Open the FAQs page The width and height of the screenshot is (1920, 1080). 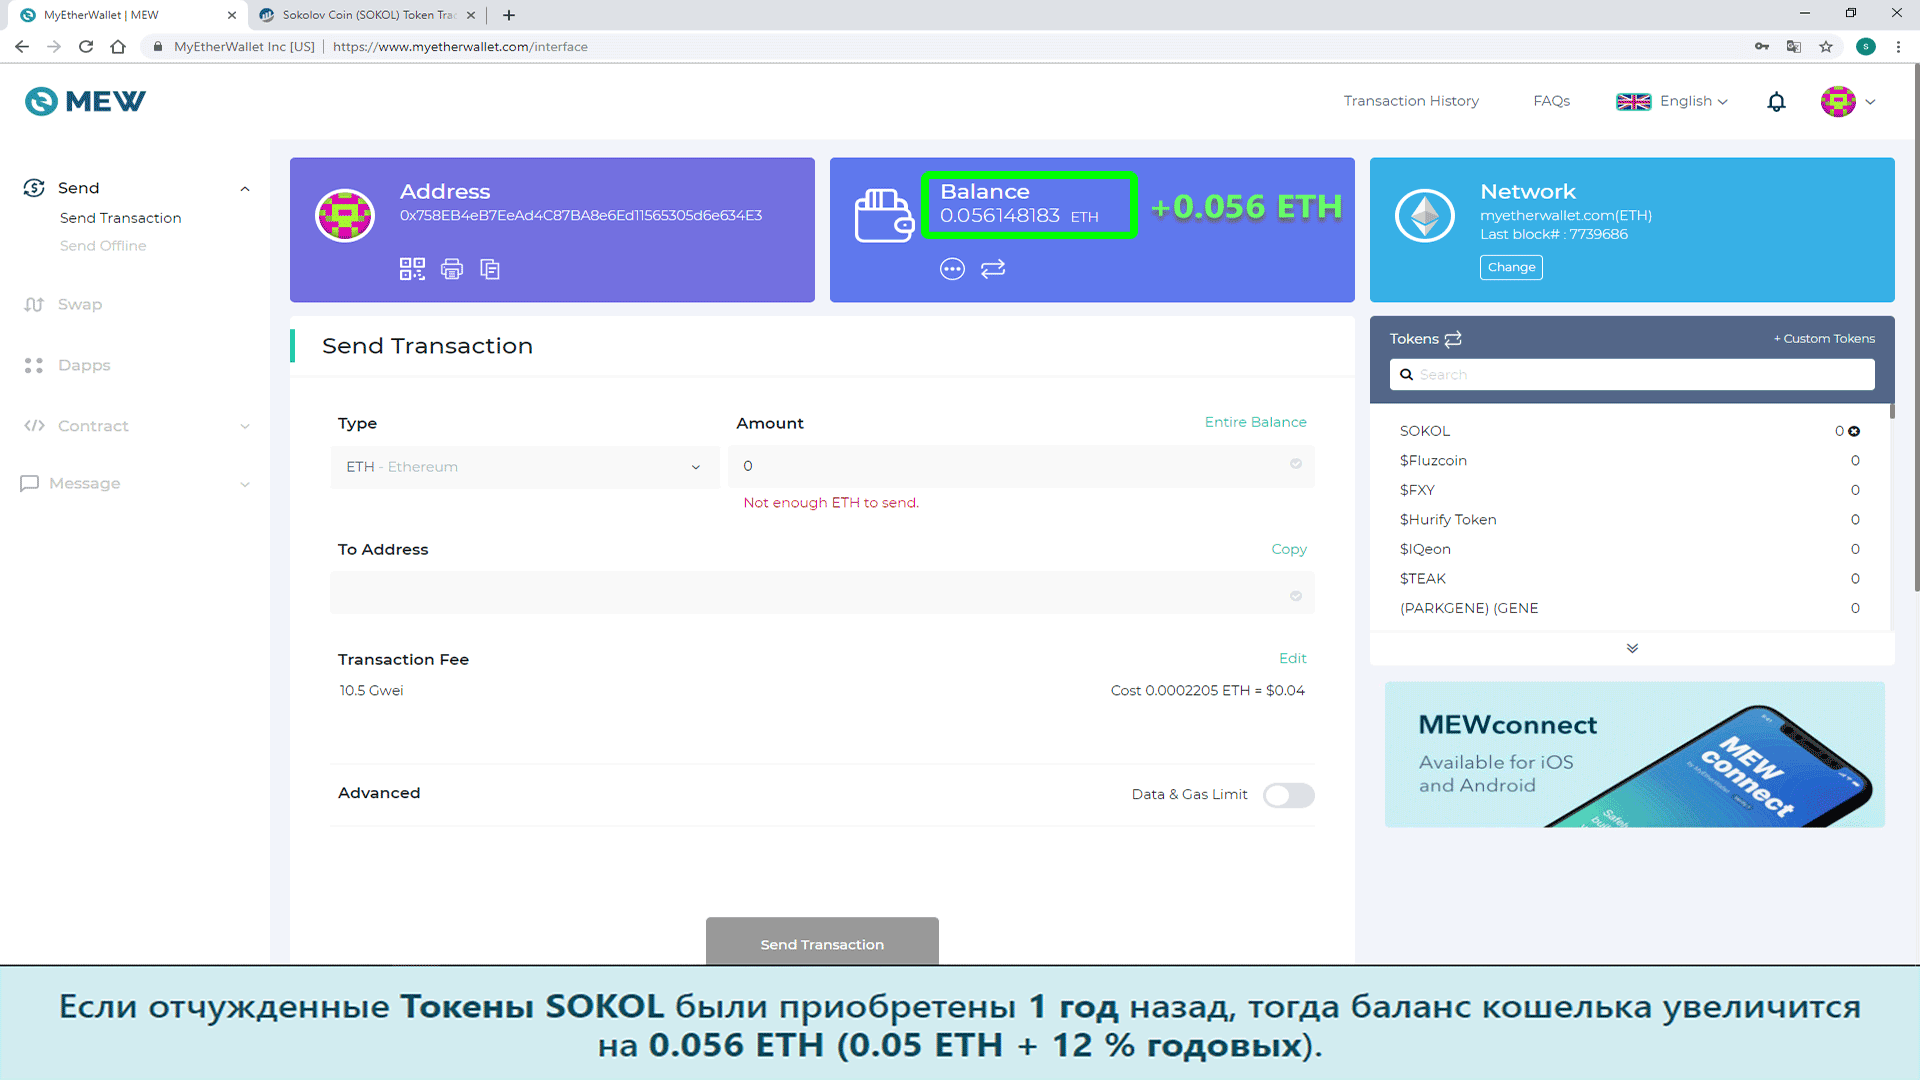pos(1551,101)
